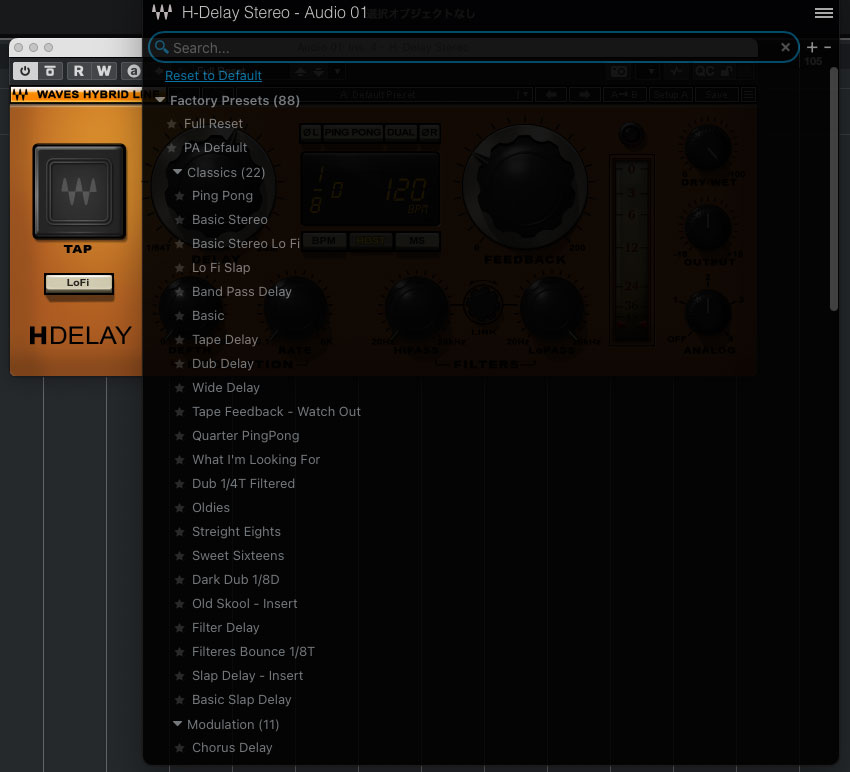Load the Full Reset preset
This screenshot has width=850, height=772.
[x=213, y=124]
